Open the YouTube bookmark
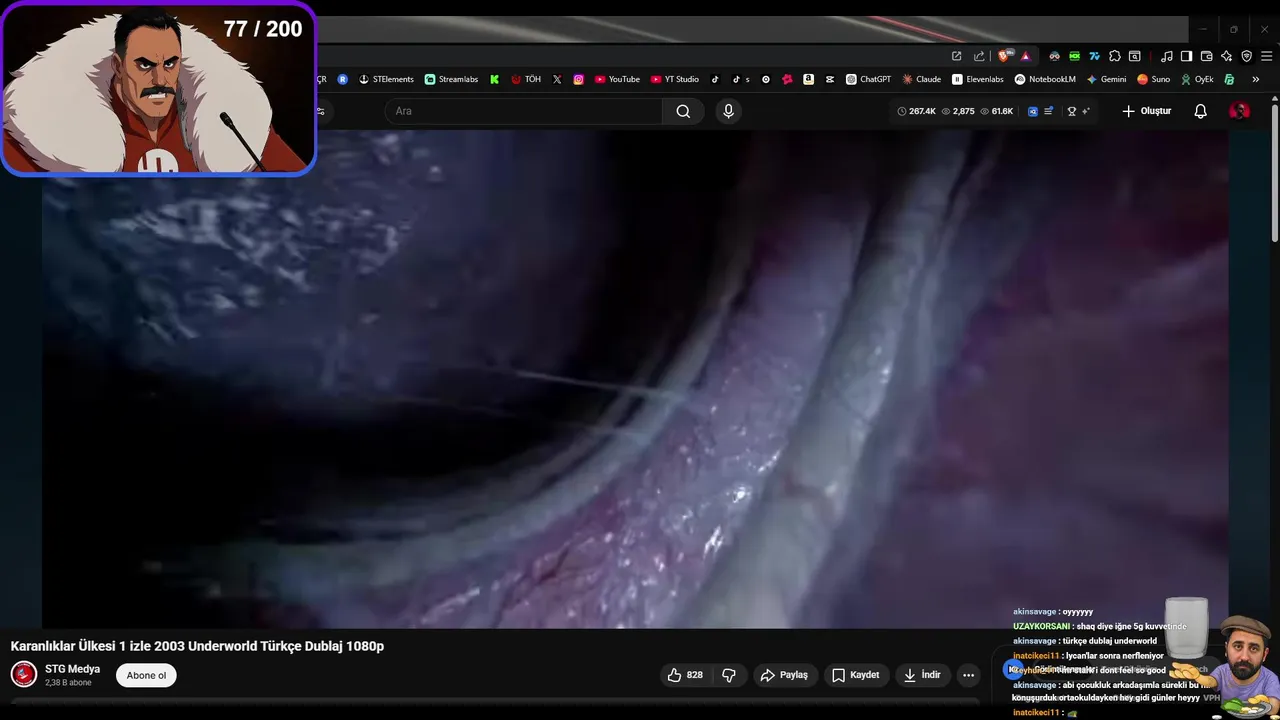 [x=617, y=79]
